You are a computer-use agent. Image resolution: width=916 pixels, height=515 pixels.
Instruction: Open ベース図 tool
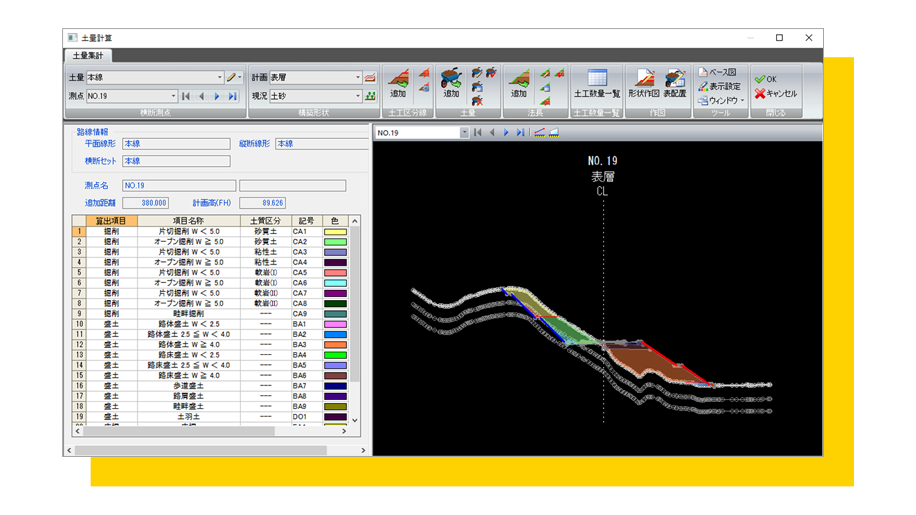tap(717, 72)
